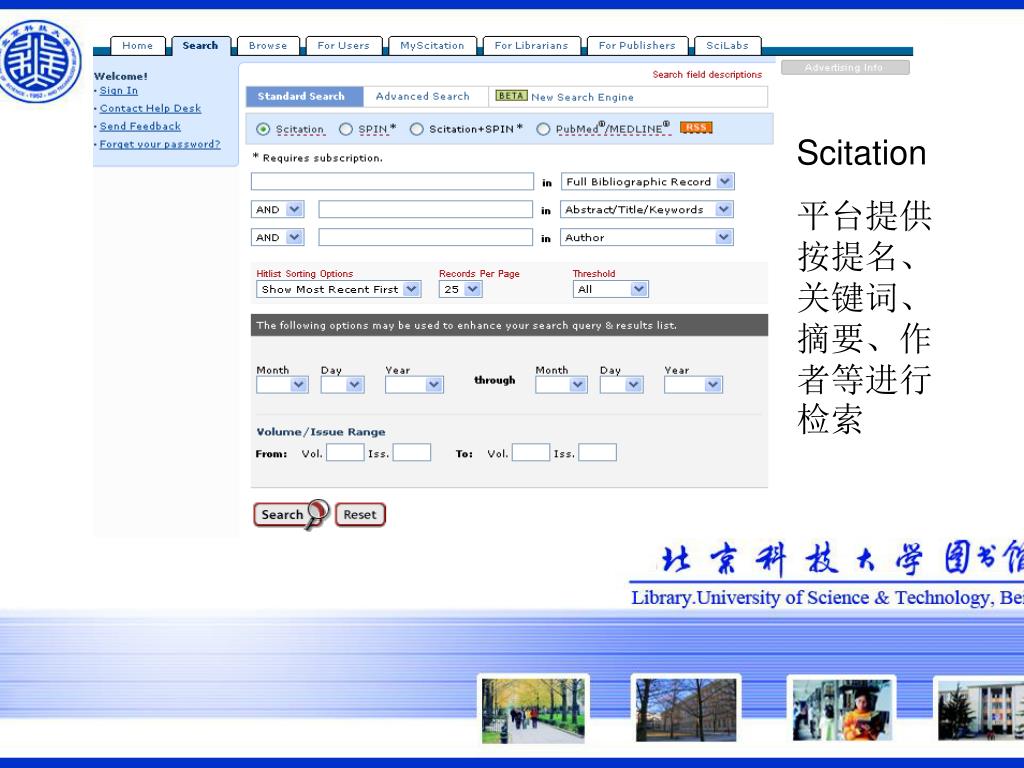
Task: Open the SciLabs tab
Action: click(728, 46)
